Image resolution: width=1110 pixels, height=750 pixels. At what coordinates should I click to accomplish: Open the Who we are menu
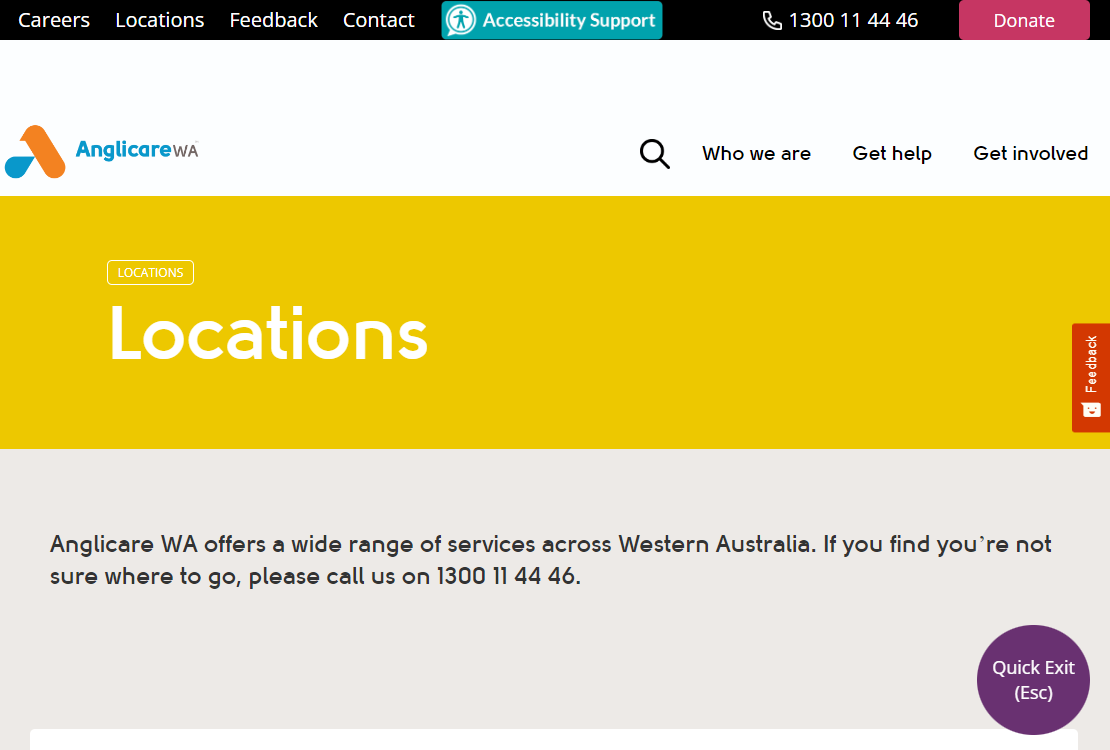pos(756,154)
